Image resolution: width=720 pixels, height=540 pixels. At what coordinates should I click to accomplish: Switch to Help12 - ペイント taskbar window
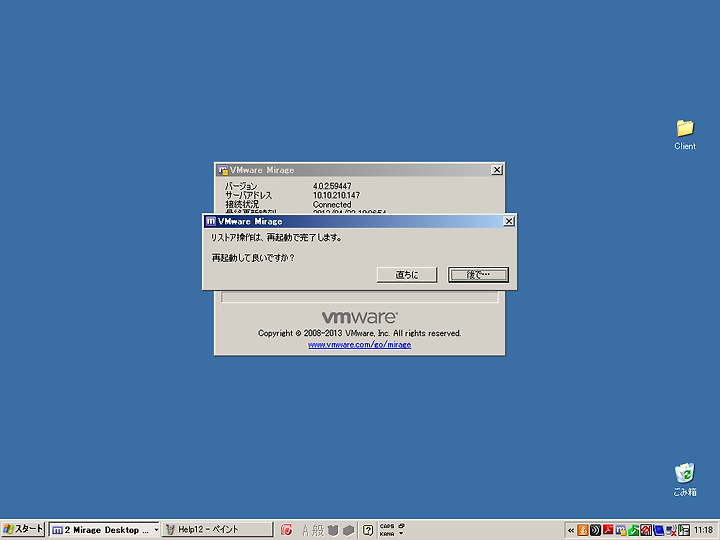click(217, 530)
